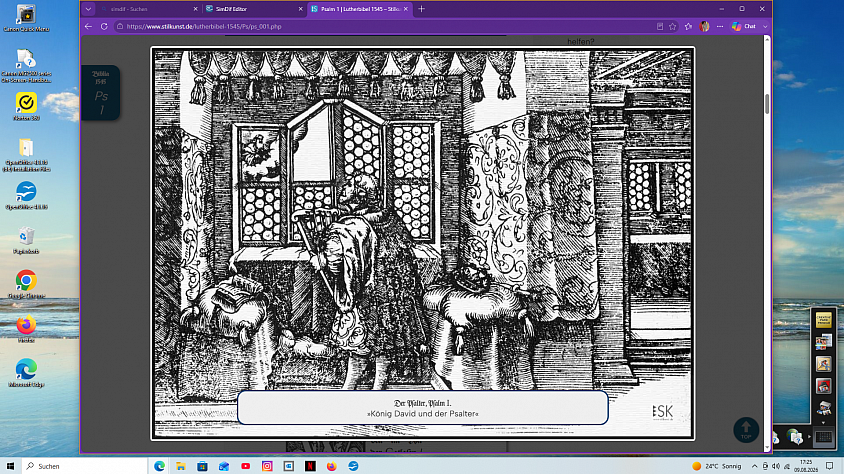Open Canon Quick Menu main grid button
Image resolution: width=844 pixels, height=474 pixels.
click(824, 437)
